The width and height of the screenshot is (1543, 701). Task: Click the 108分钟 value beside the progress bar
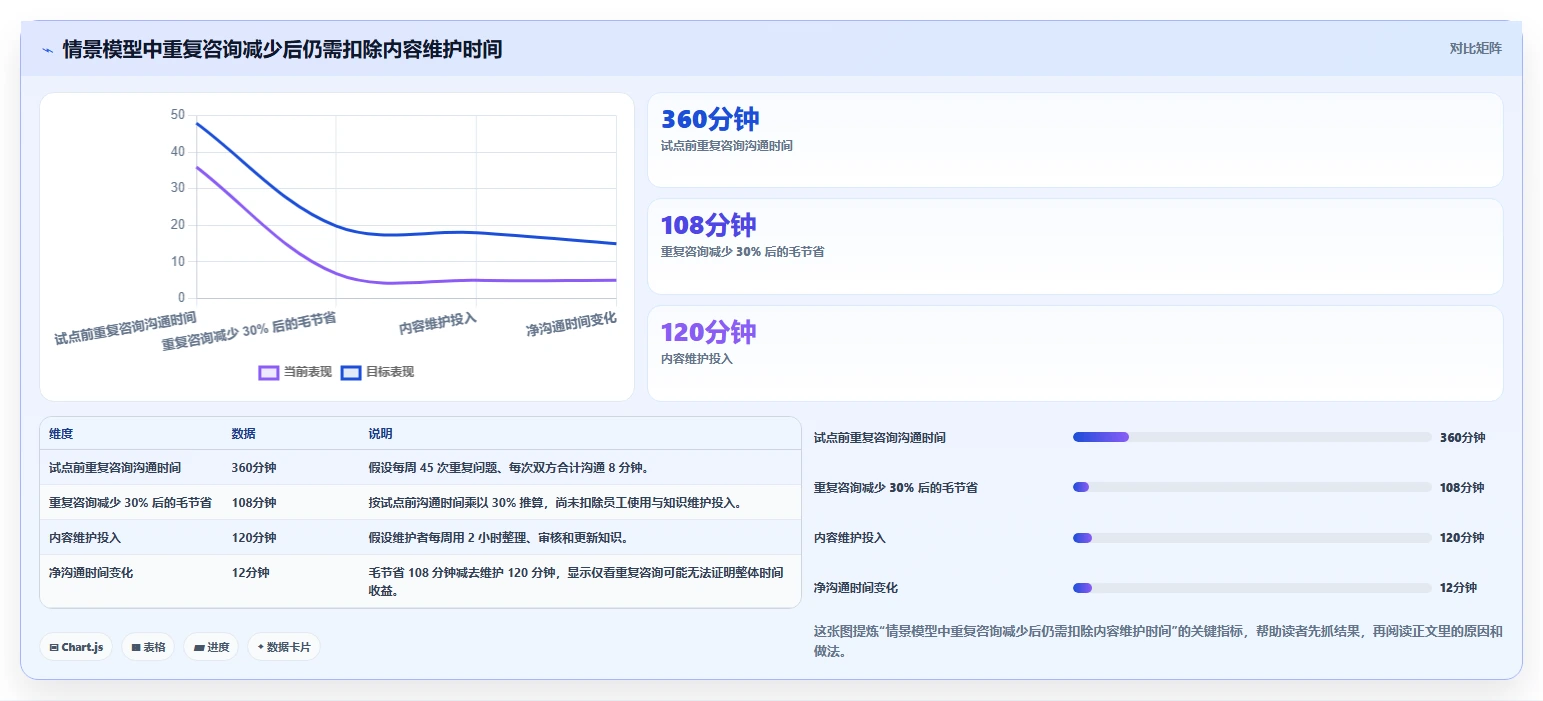[x=1462, y=488]
